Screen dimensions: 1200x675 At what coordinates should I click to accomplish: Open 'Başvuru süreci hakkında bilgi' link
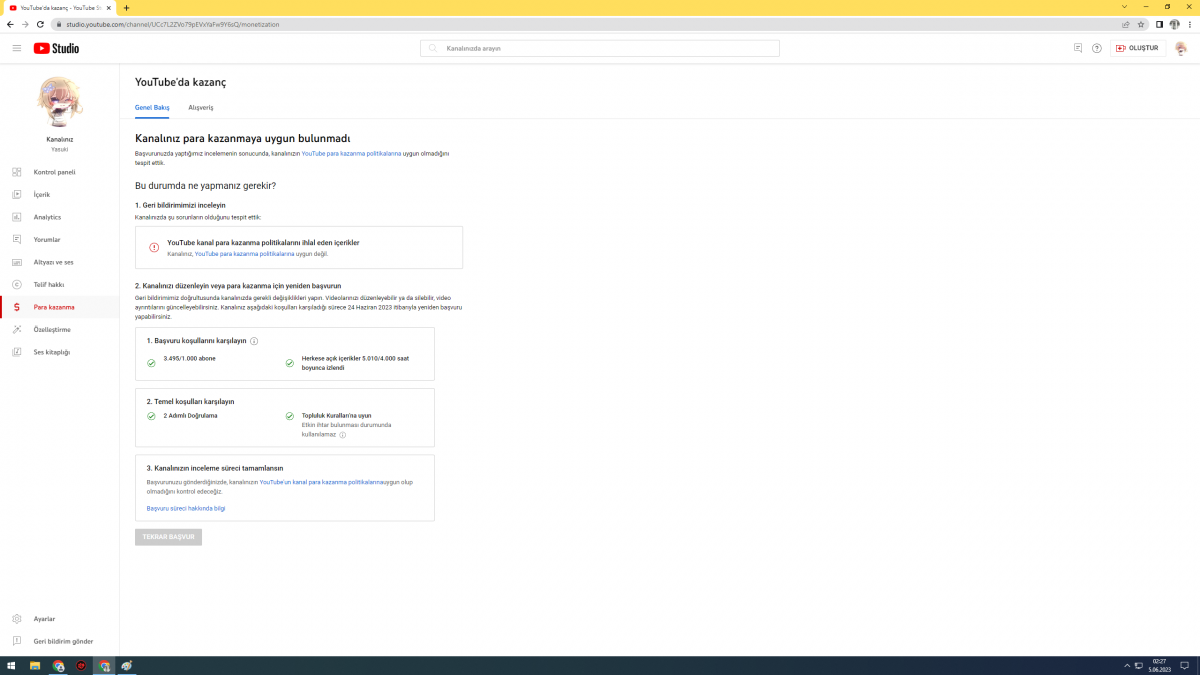click(x=186, y=508)
